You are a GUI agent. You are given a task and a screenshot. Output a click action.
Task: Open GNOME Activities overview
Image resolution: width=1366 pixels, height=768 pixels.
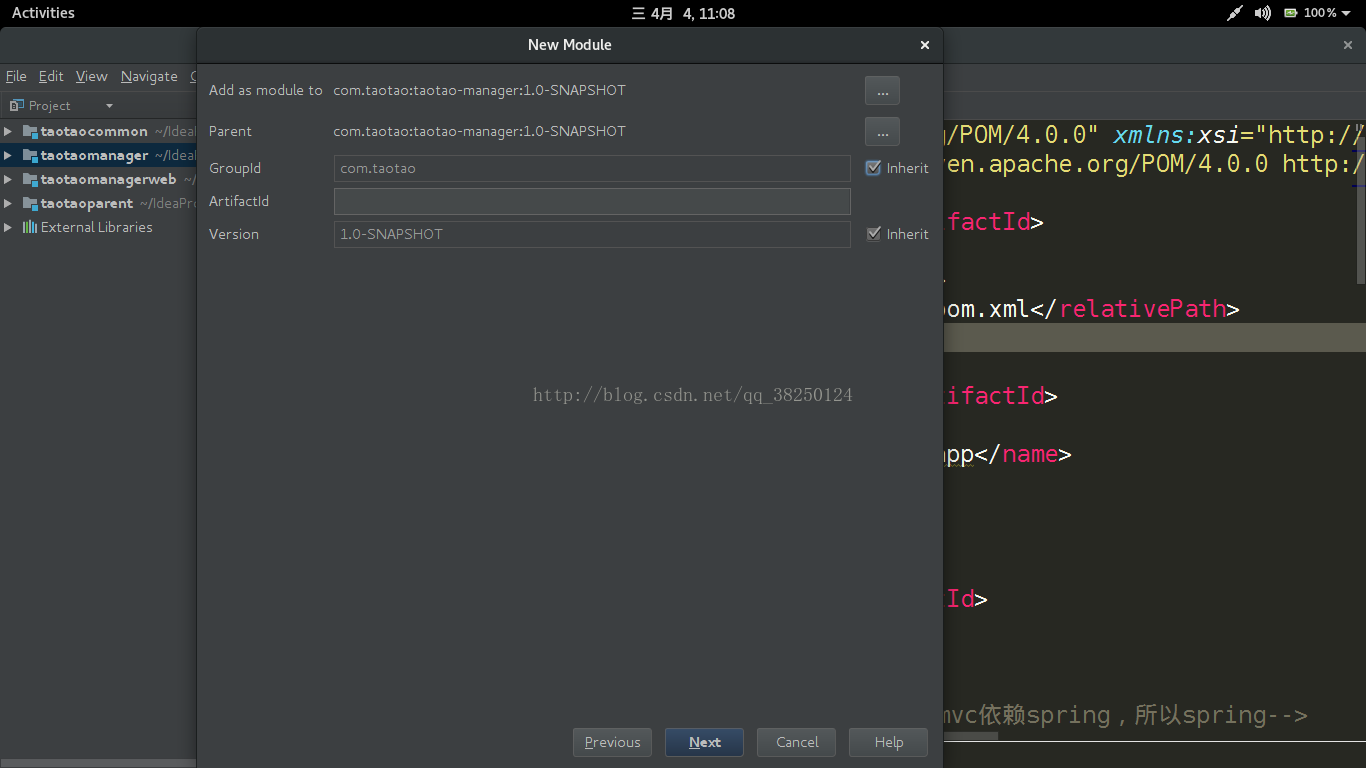coord(43,13)
